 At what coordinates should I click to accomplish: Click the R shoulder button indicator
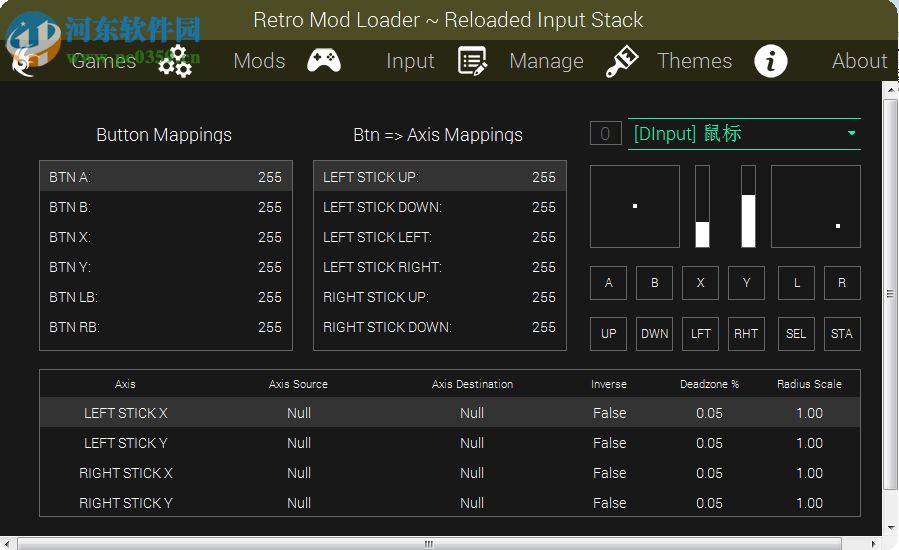[842, 283]
